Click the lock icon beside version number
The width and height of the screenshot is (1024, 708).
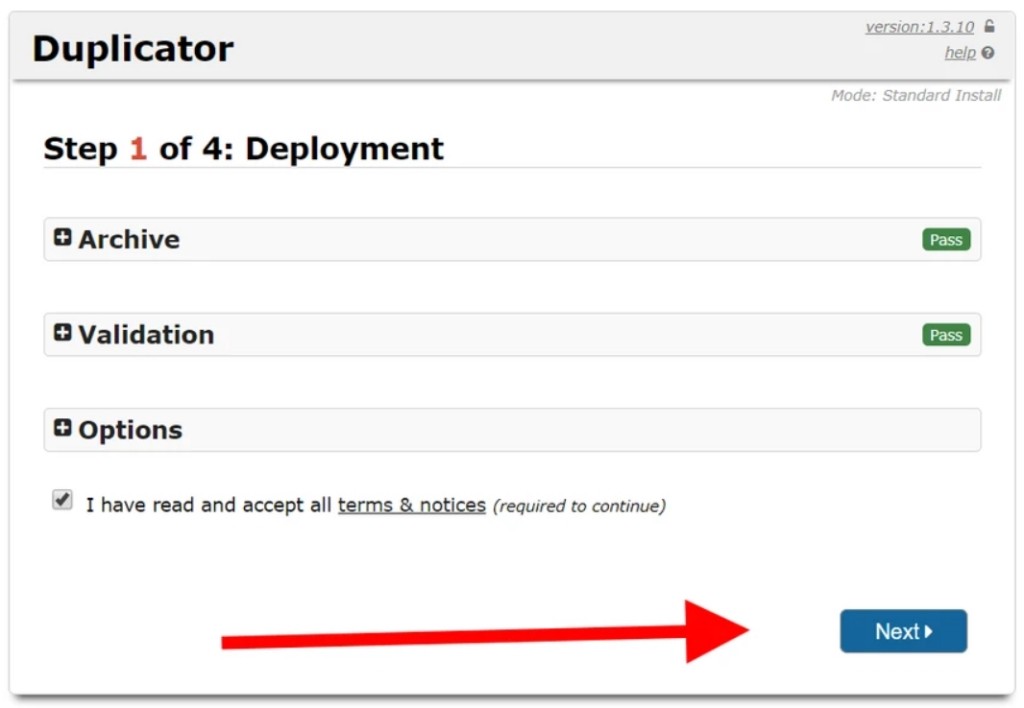(x=989, y=26)
